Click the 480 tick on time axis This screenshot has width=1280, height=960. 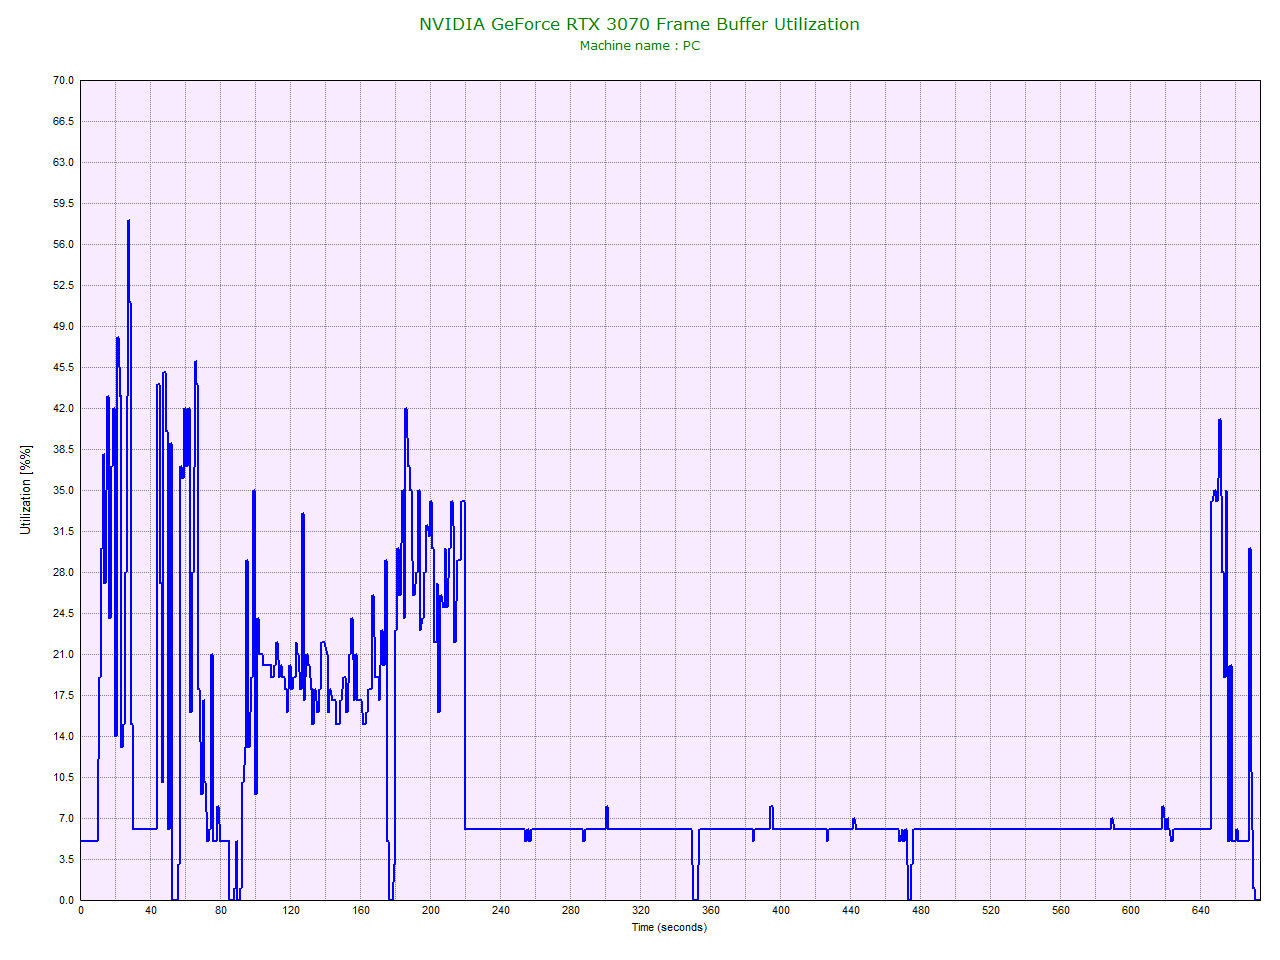coord(921,910)
